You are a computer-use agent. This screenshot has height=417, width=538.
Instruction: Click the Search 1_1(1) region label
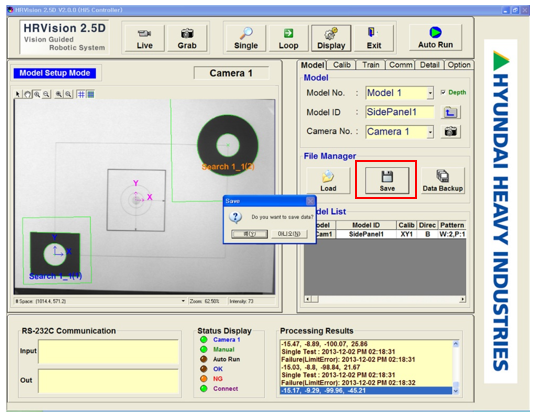coord(55,276)
